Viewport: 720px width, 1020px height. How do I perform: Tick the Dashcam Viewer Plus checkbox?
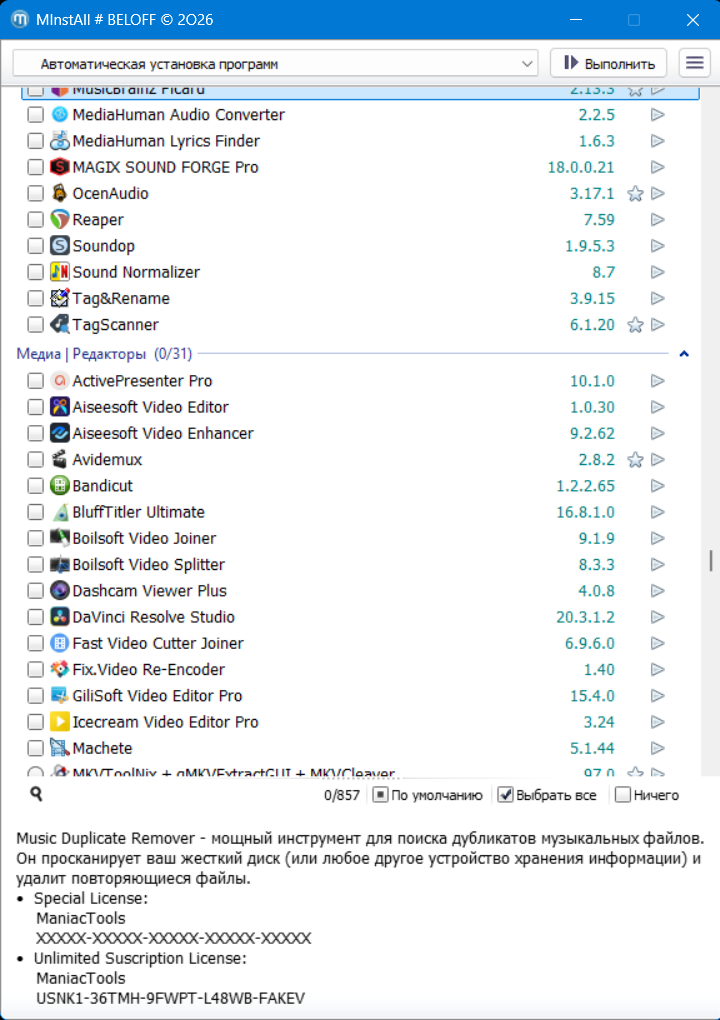(35, 591)
